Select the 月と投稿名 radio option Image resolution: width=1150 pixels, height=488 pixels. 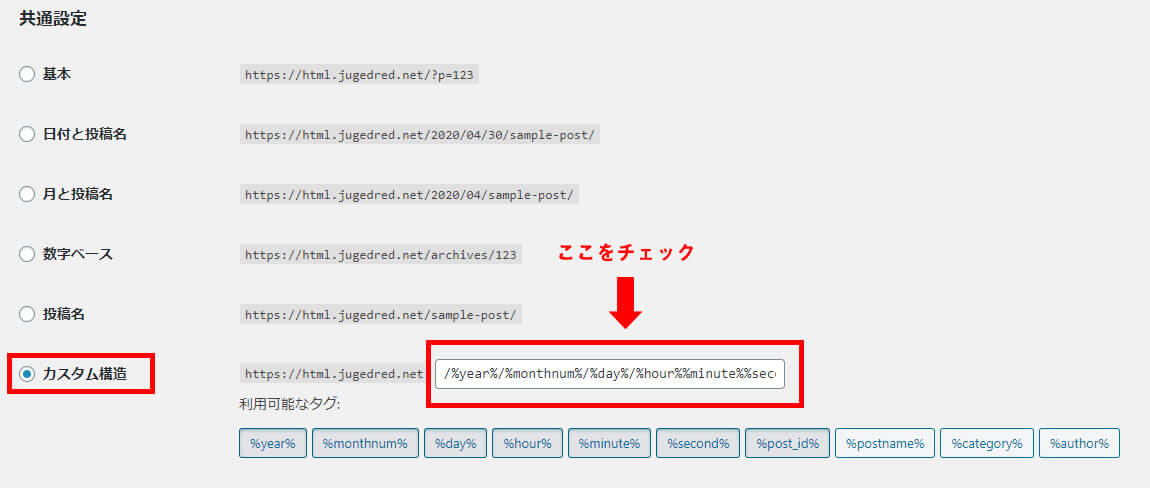pyautogui.click(x=27, y=194)
